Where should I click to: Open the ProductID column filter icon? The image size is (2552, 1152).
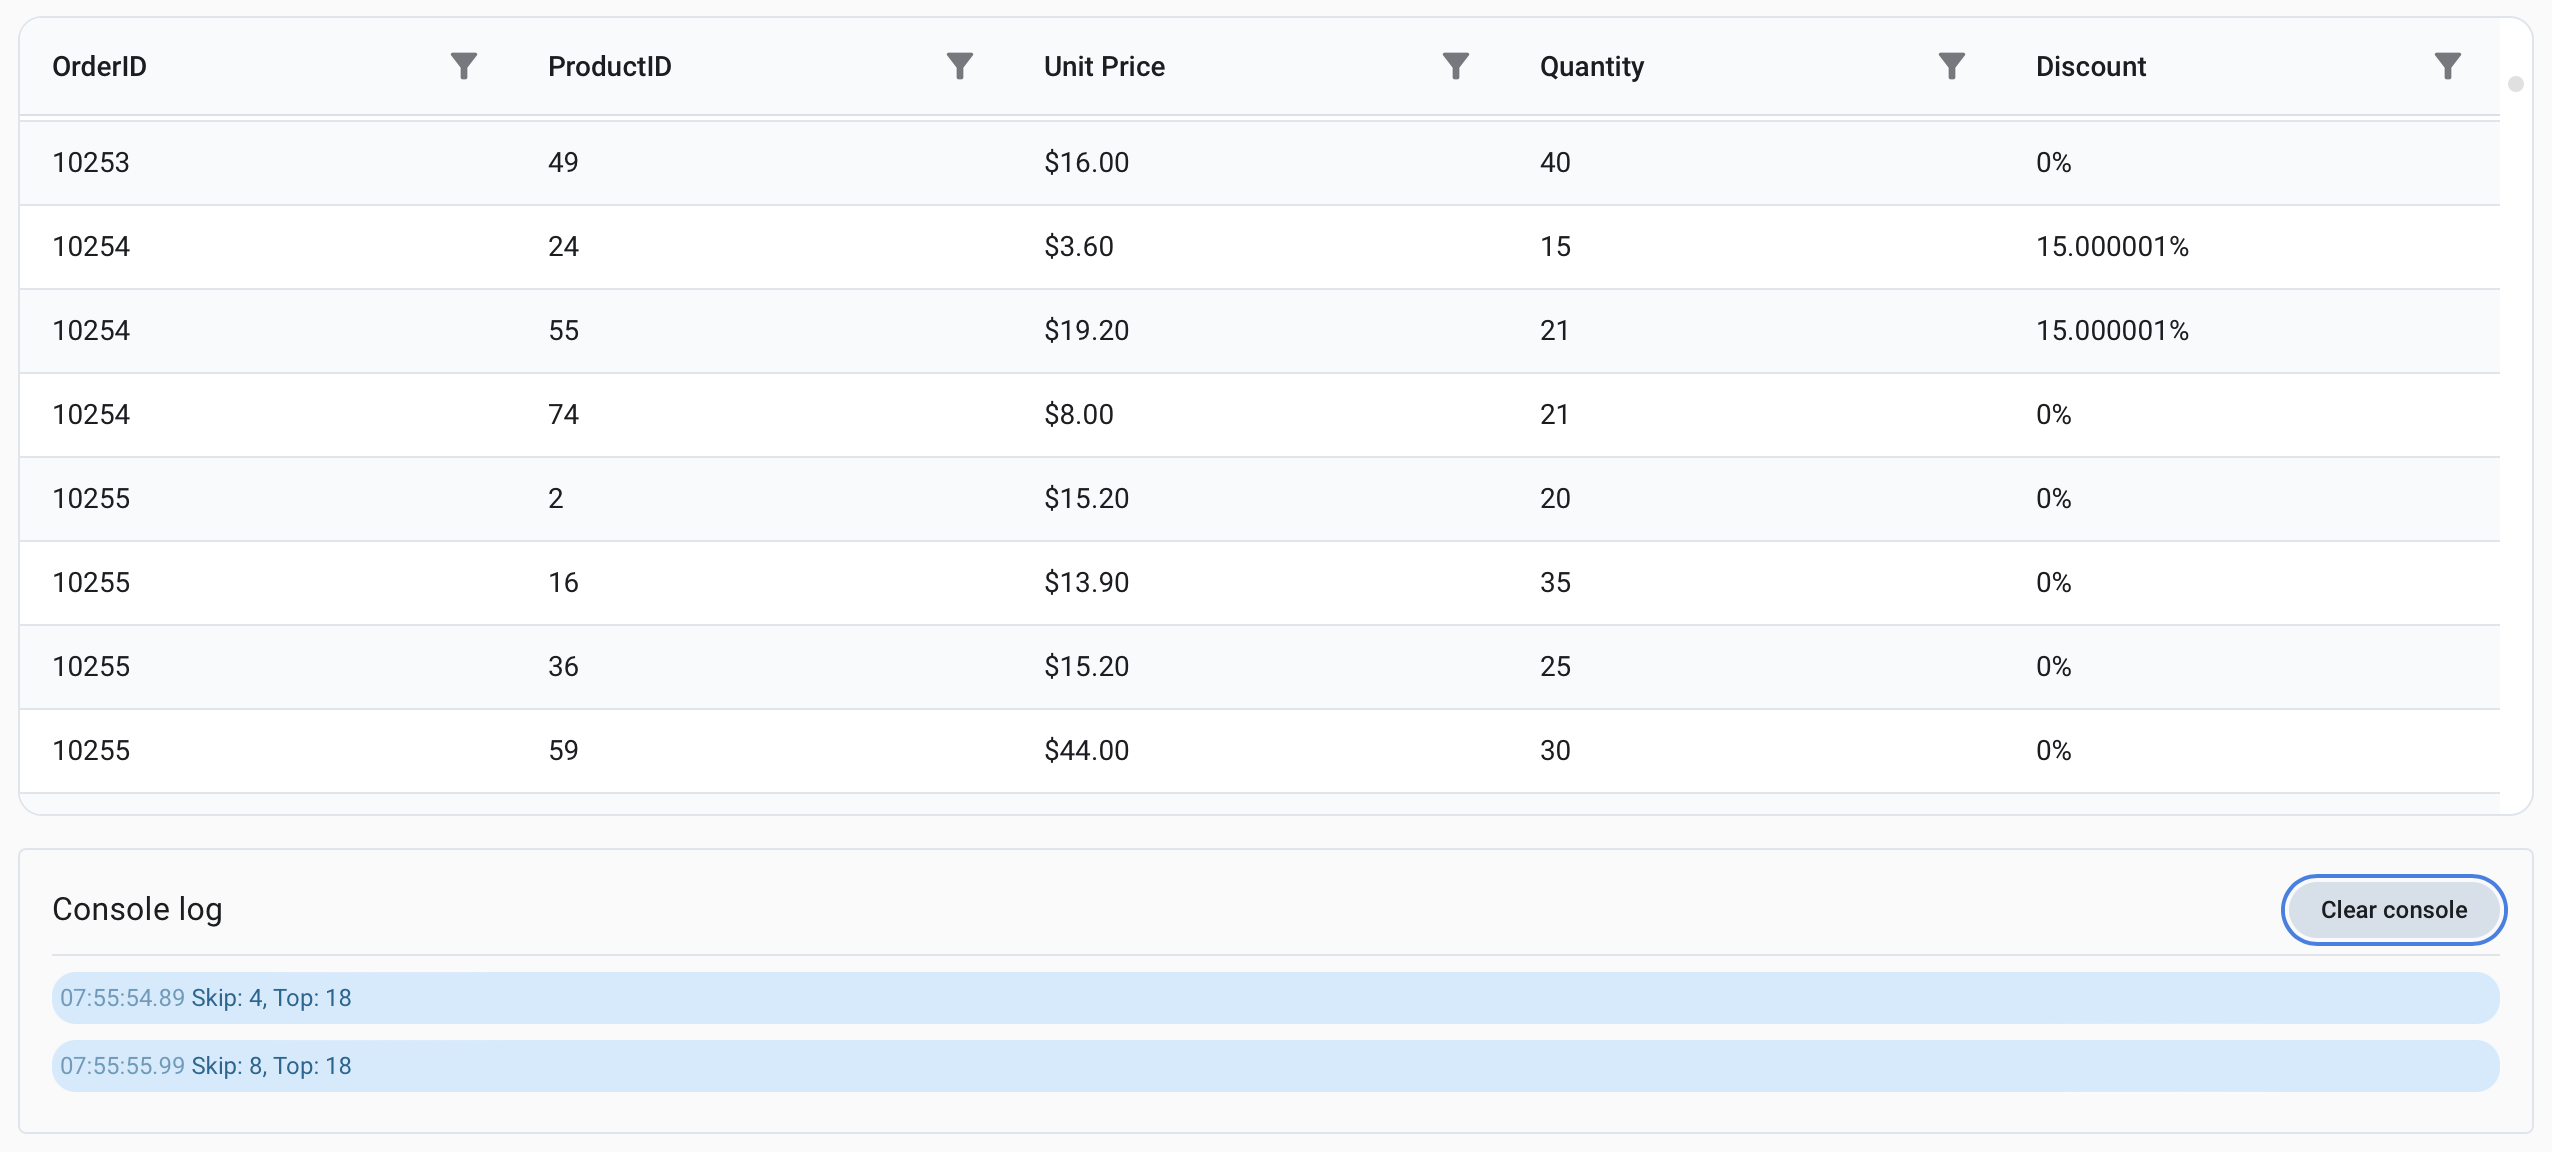[959, 66]
